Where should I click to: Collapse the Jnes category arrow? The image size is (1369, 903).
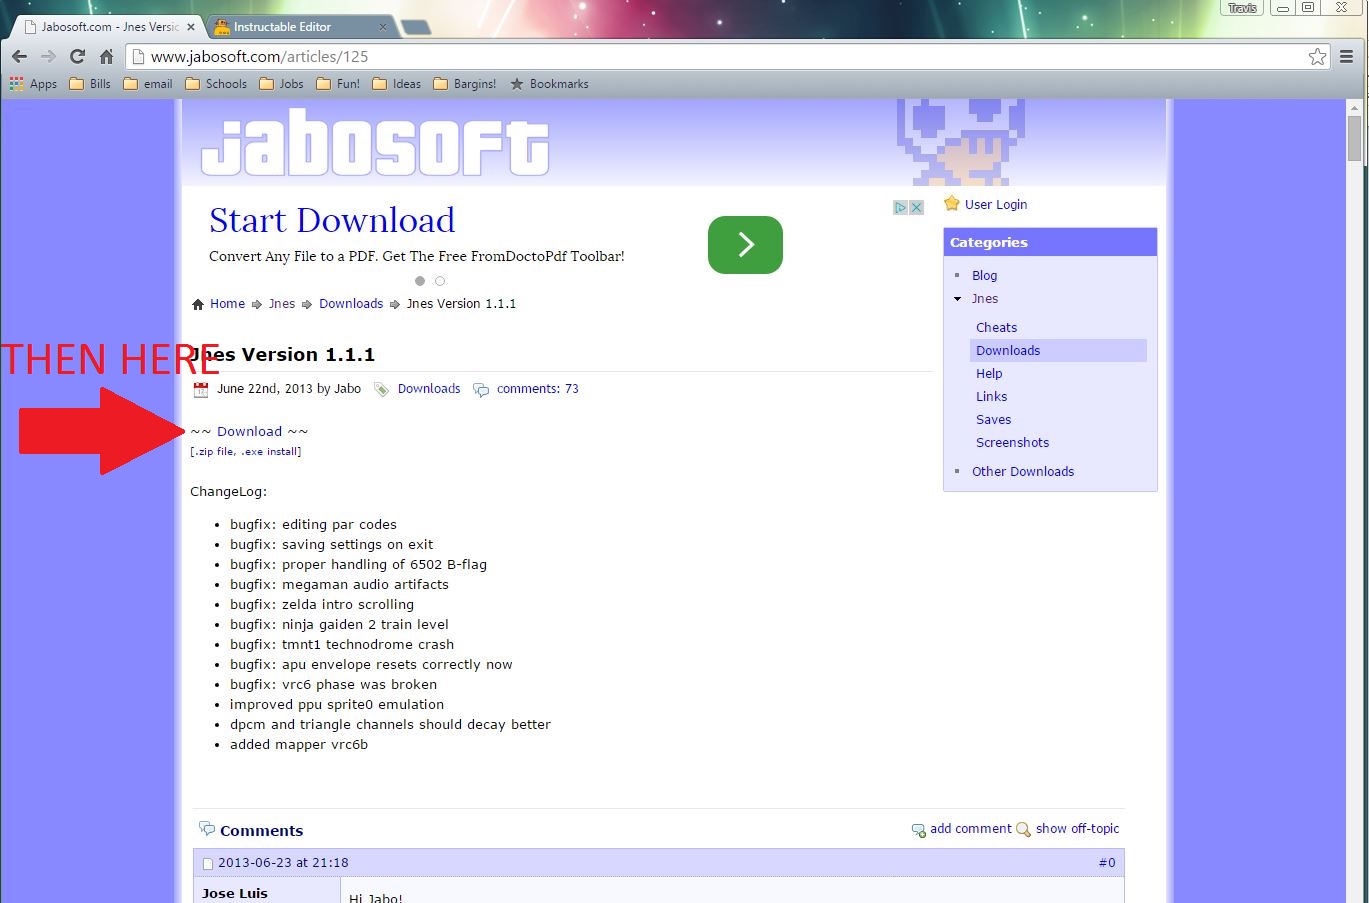click(x=957, y=299)
